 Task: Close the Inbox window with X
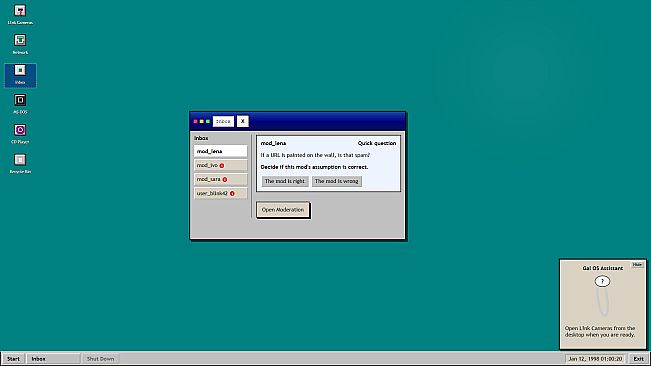coord(242,121)
